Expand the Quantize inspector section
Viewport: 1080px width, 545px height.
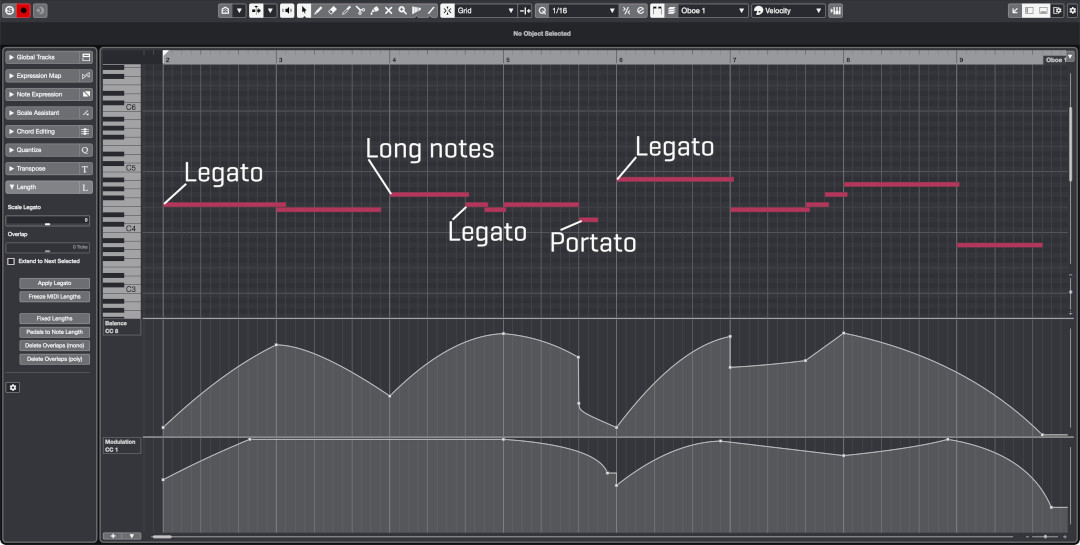tap(49, 150)
